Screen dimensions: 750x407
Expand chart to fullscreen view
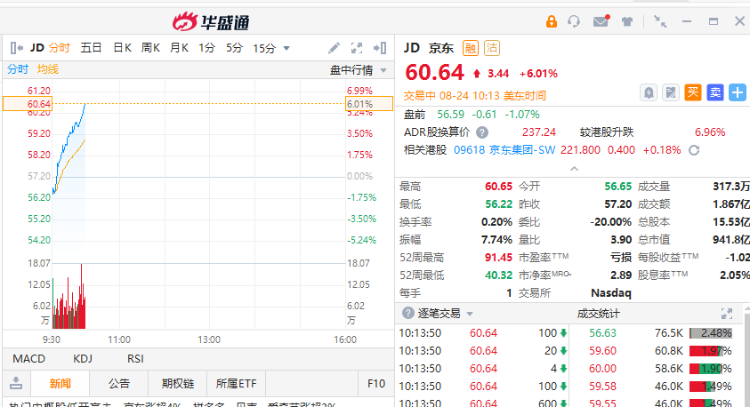pos(357,48)
